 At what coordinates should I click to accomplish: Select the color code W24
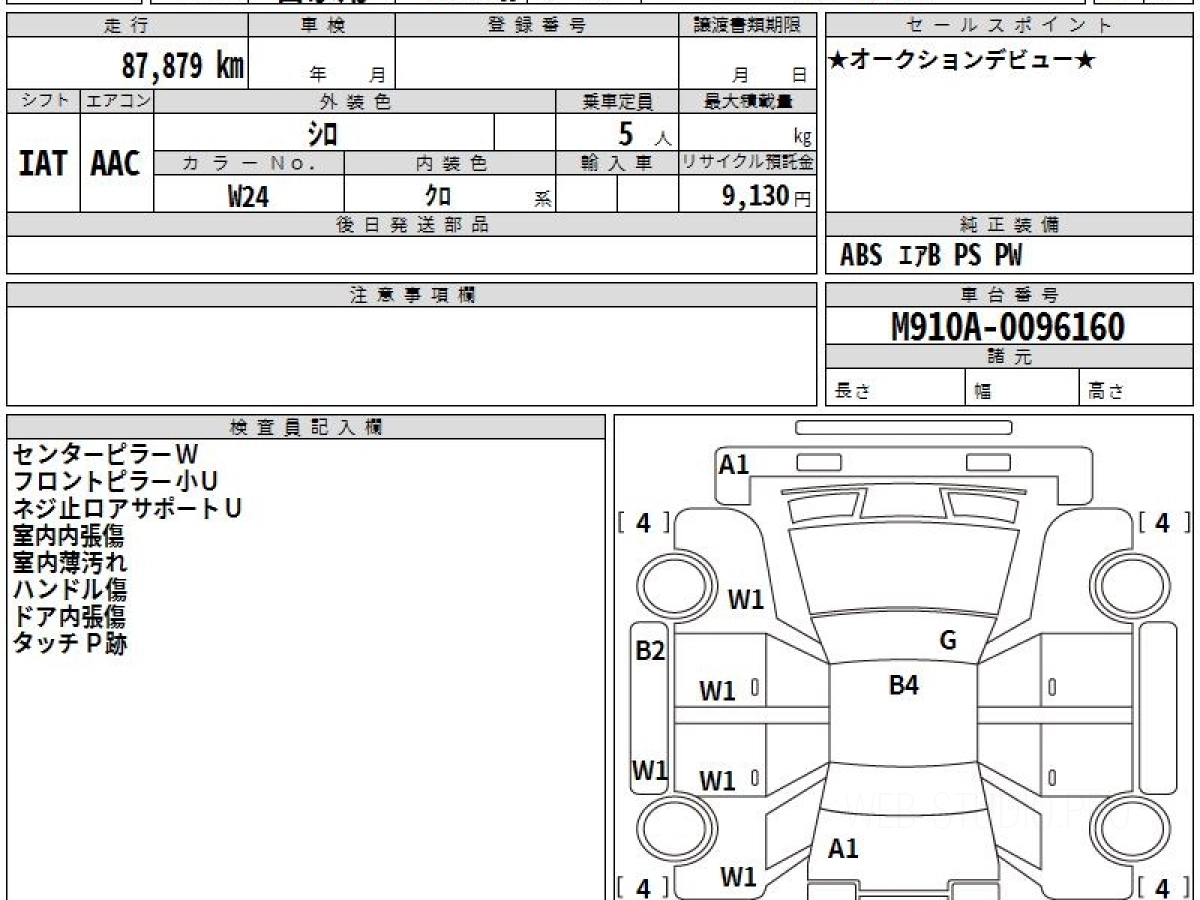(x=248, y=196)
